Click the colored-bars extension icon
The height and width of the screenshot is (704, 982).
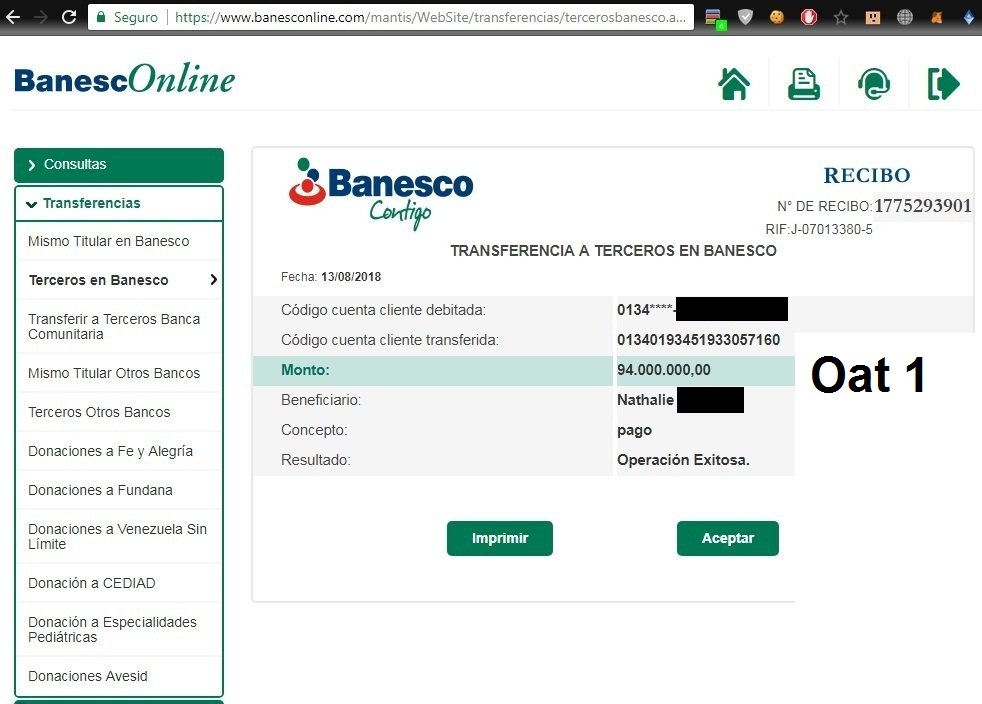[714, 18]
